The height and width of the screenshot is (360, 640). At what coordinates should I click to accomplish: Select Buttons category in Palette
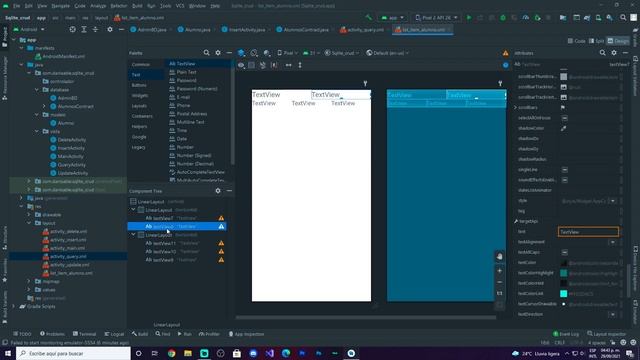point(139,85)
